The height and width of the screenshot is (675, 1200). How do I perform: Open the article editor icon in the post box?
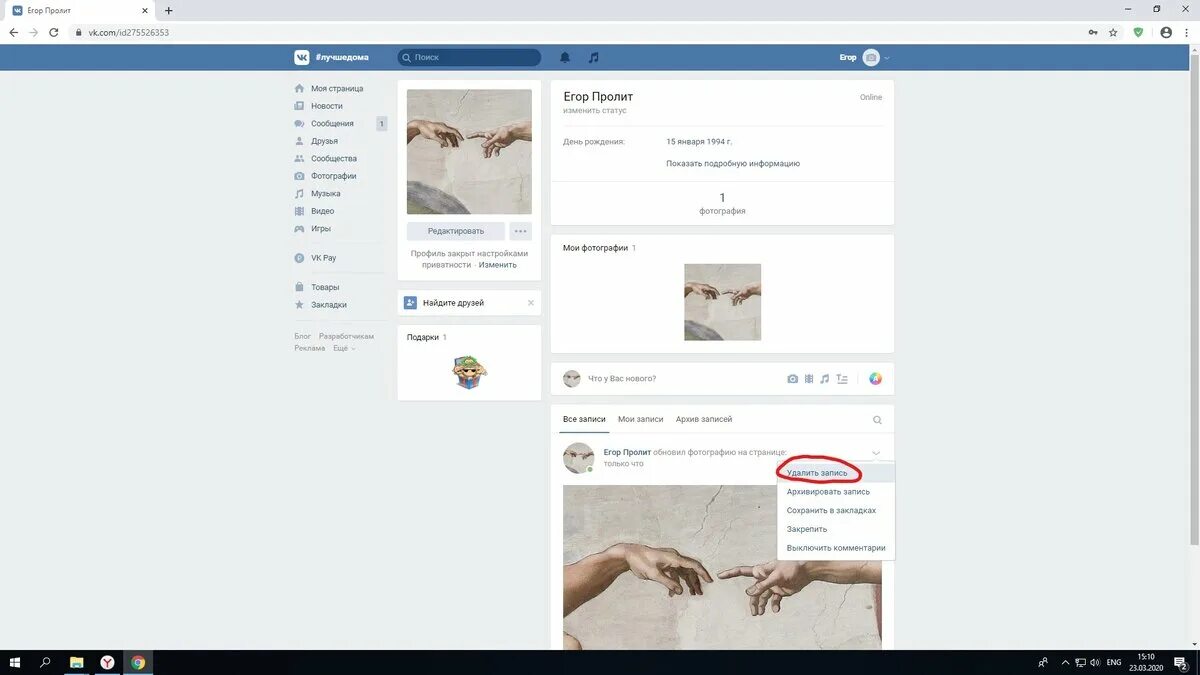(842, 379)
